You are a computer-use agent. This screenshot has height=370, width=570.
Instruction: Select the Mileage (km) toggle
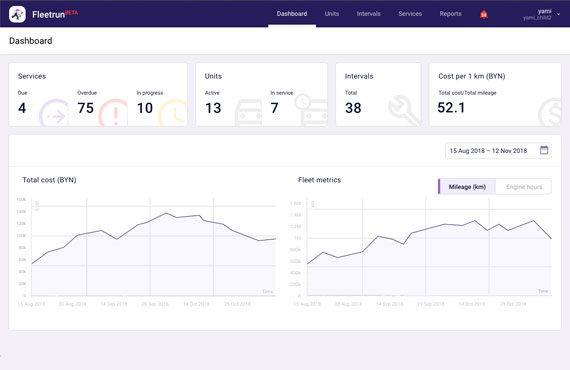tap(467, 186)
